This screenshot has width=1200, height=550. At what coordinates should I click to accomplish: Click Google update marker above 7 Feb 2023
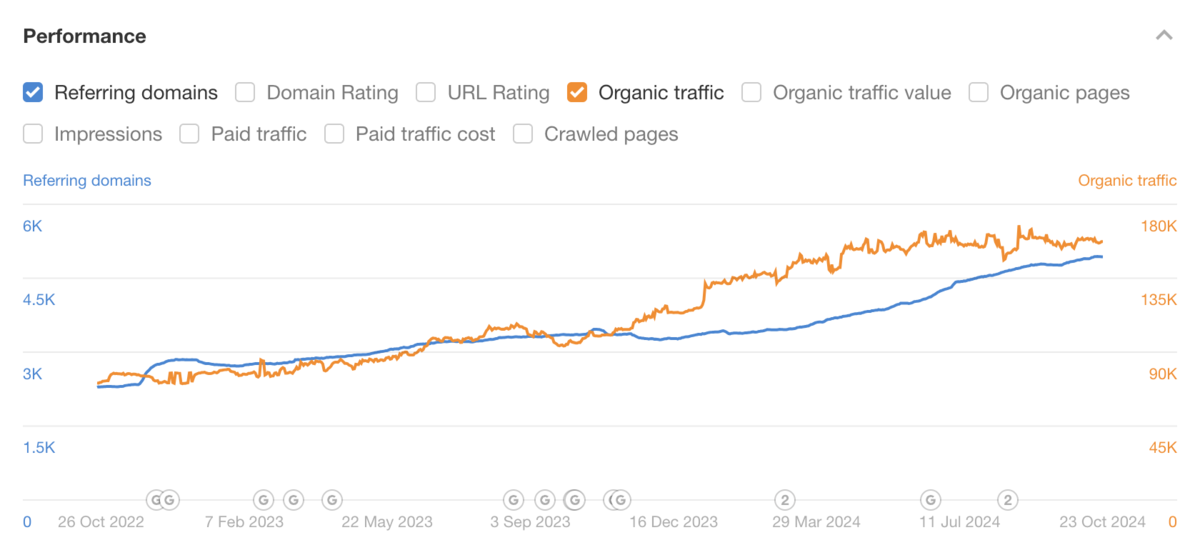click(x=263, y=499)
